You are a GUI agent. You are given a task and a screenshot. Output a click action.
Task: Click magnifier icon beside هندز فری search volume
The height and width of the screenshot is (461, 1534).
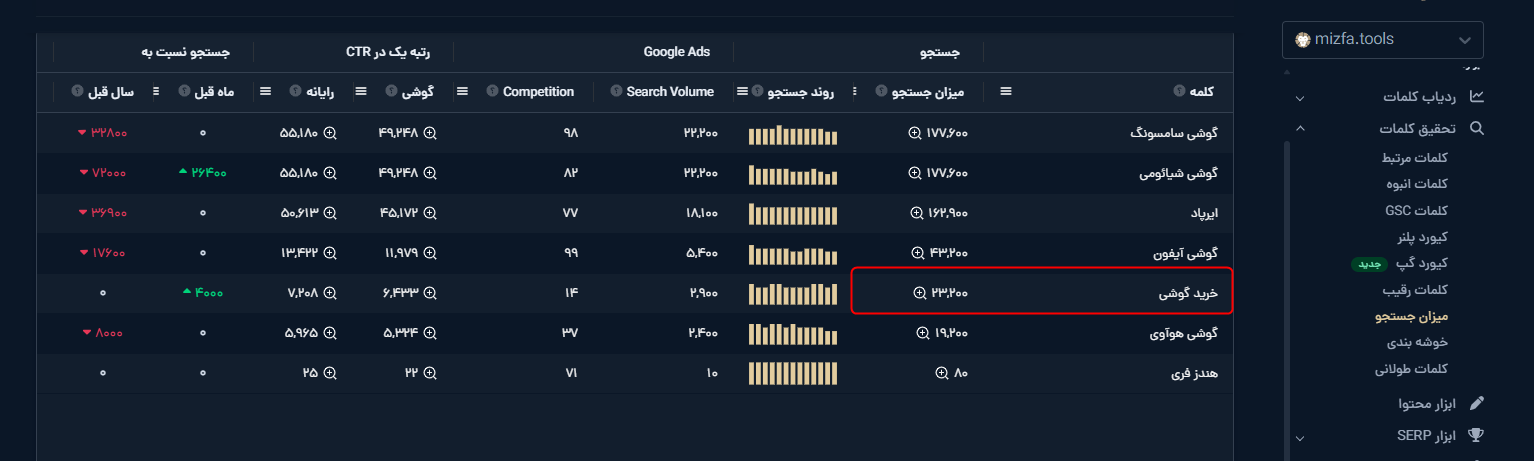[x=941, y=373]
